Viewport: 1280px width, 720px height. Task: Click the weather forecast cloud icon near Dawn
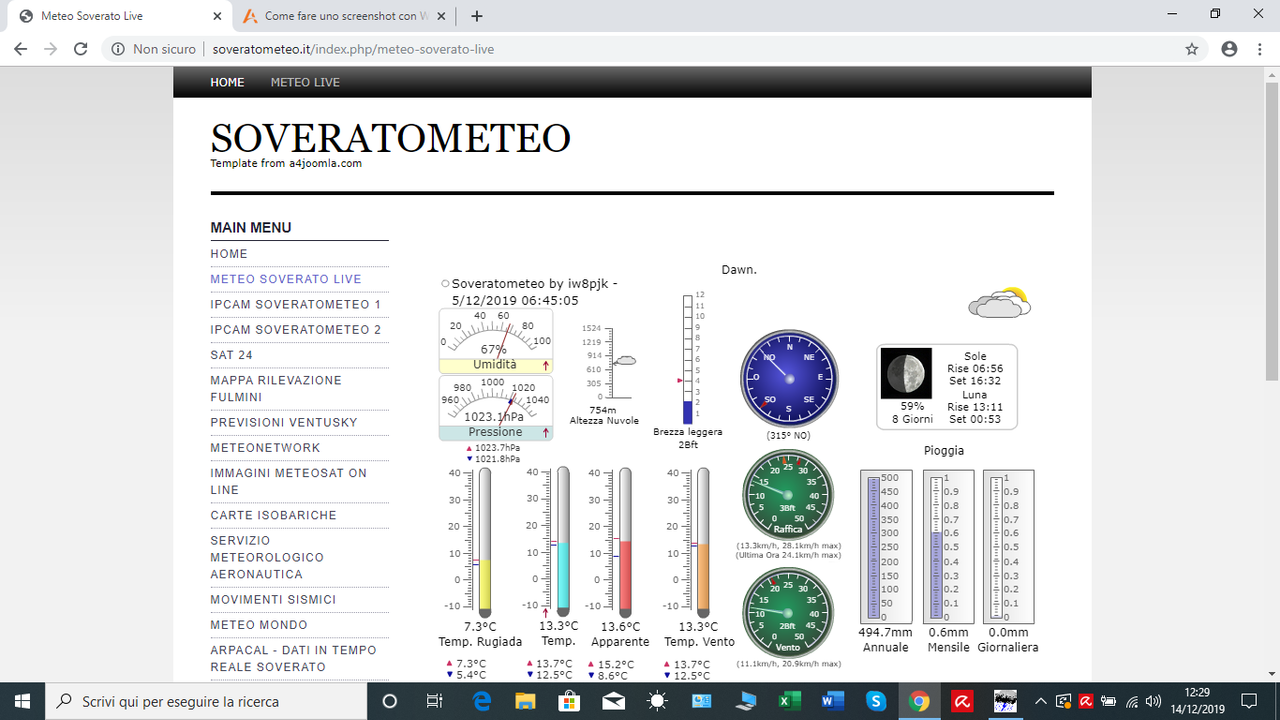pos(999,302)
